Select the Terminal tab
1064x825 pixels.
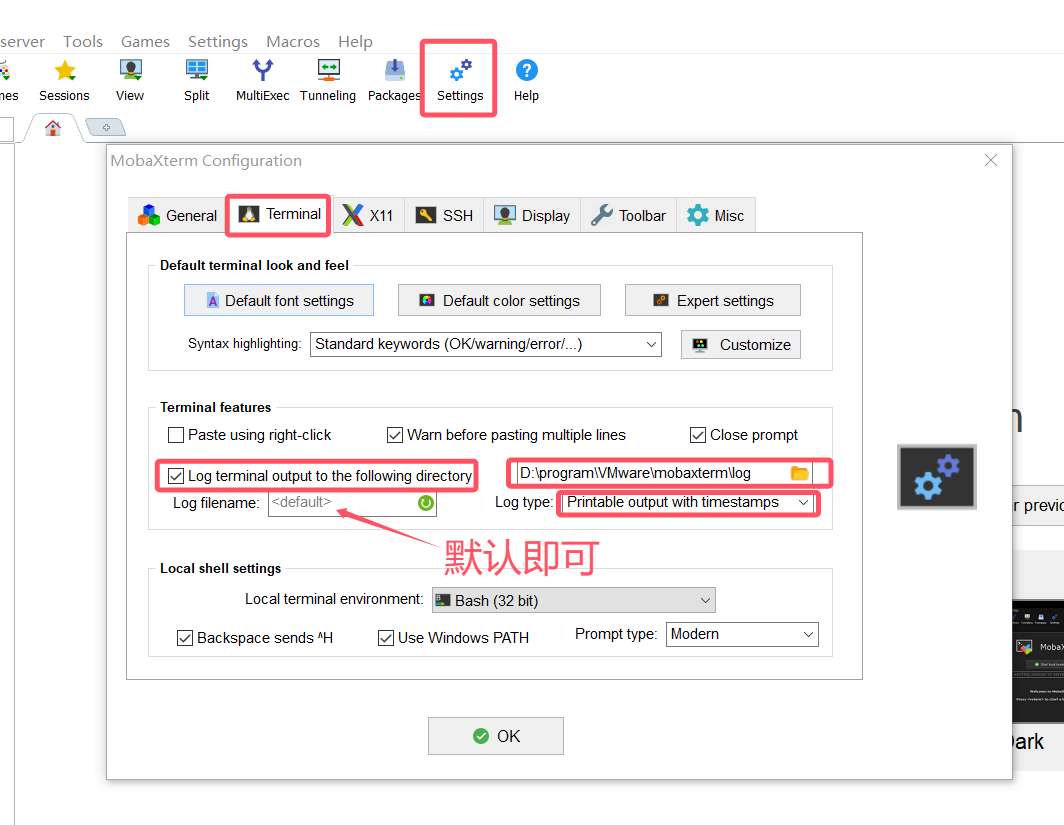[279, 214]
